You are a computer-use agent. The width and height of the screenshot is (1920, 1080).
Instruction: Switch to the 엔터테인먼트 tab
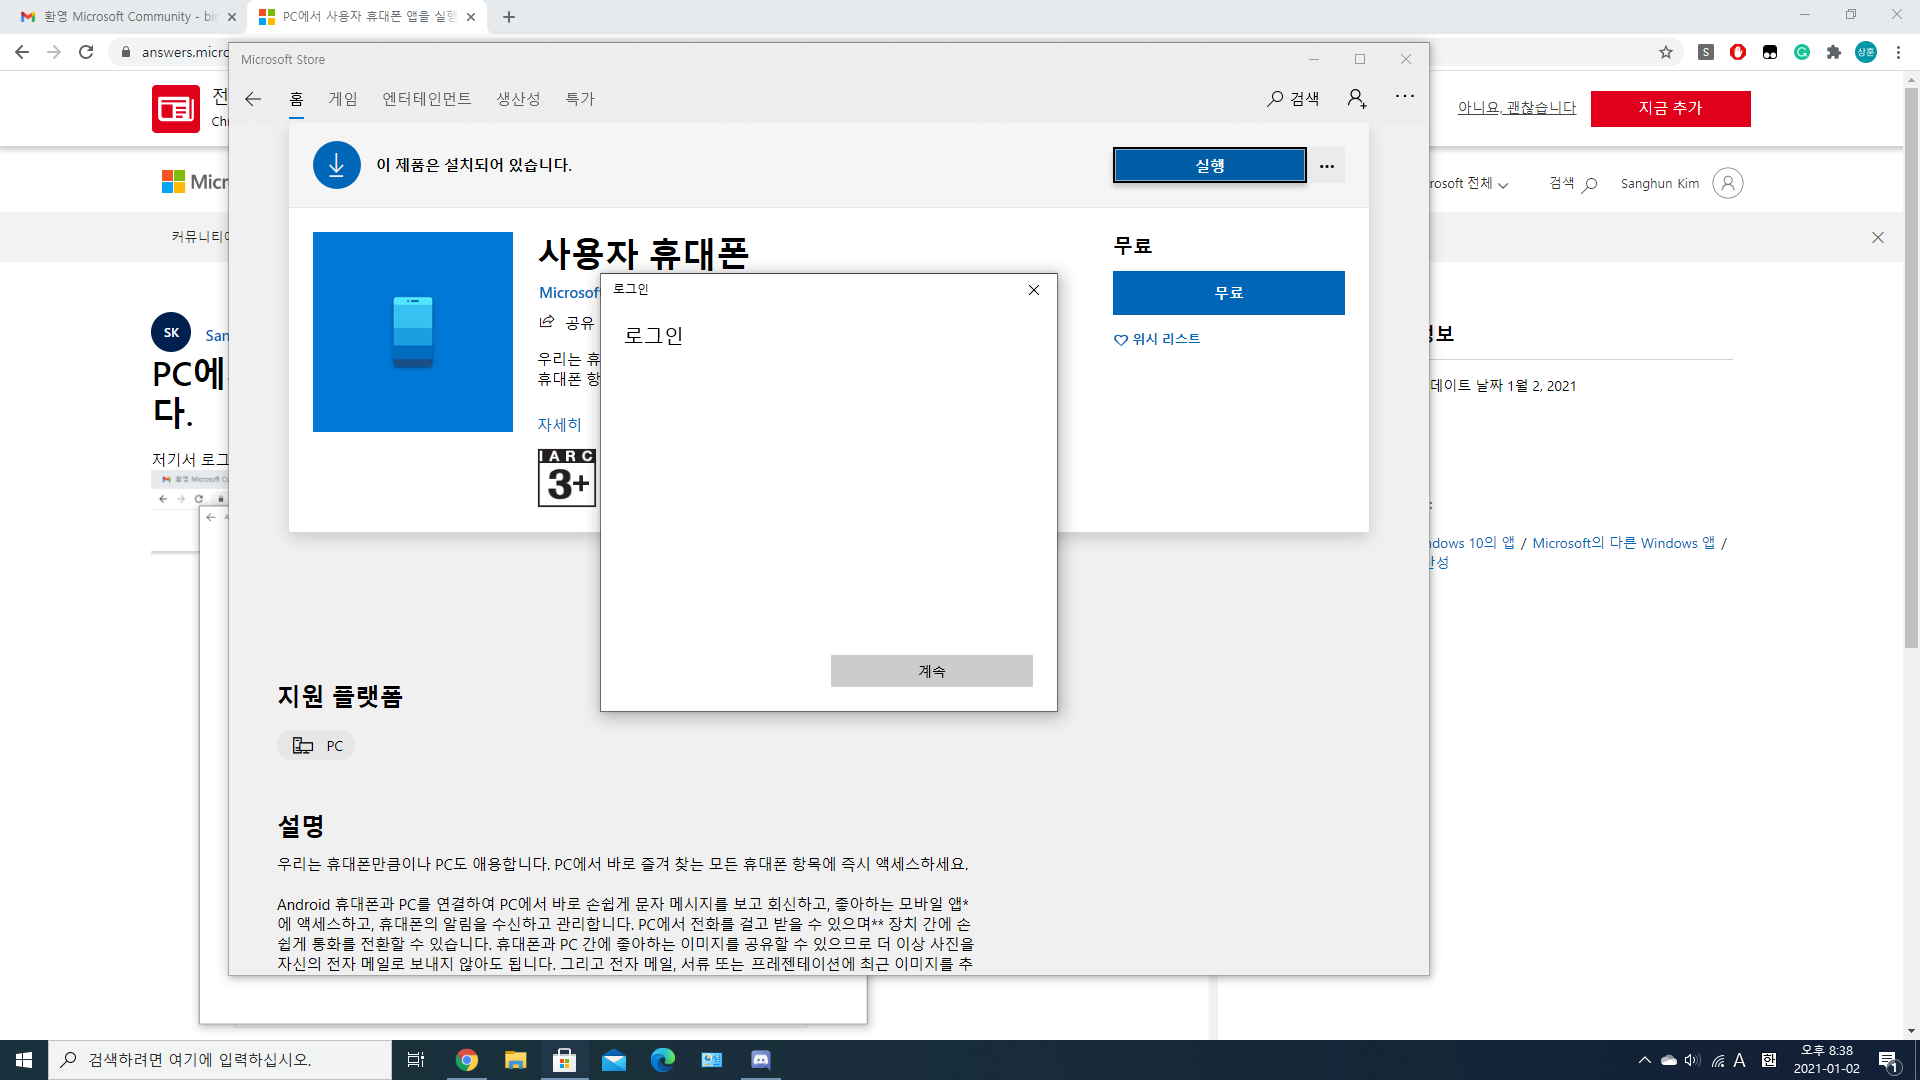point(426,99)
